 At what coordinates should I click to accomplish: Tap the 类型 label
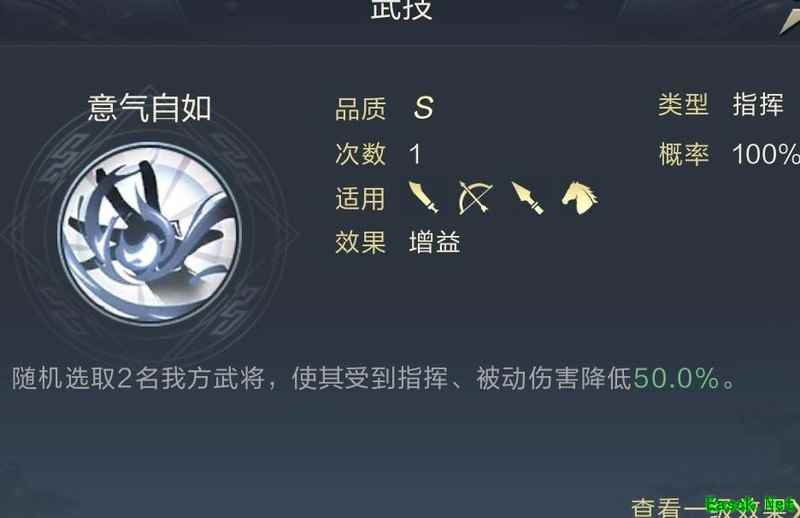click(x=683, y=105)
